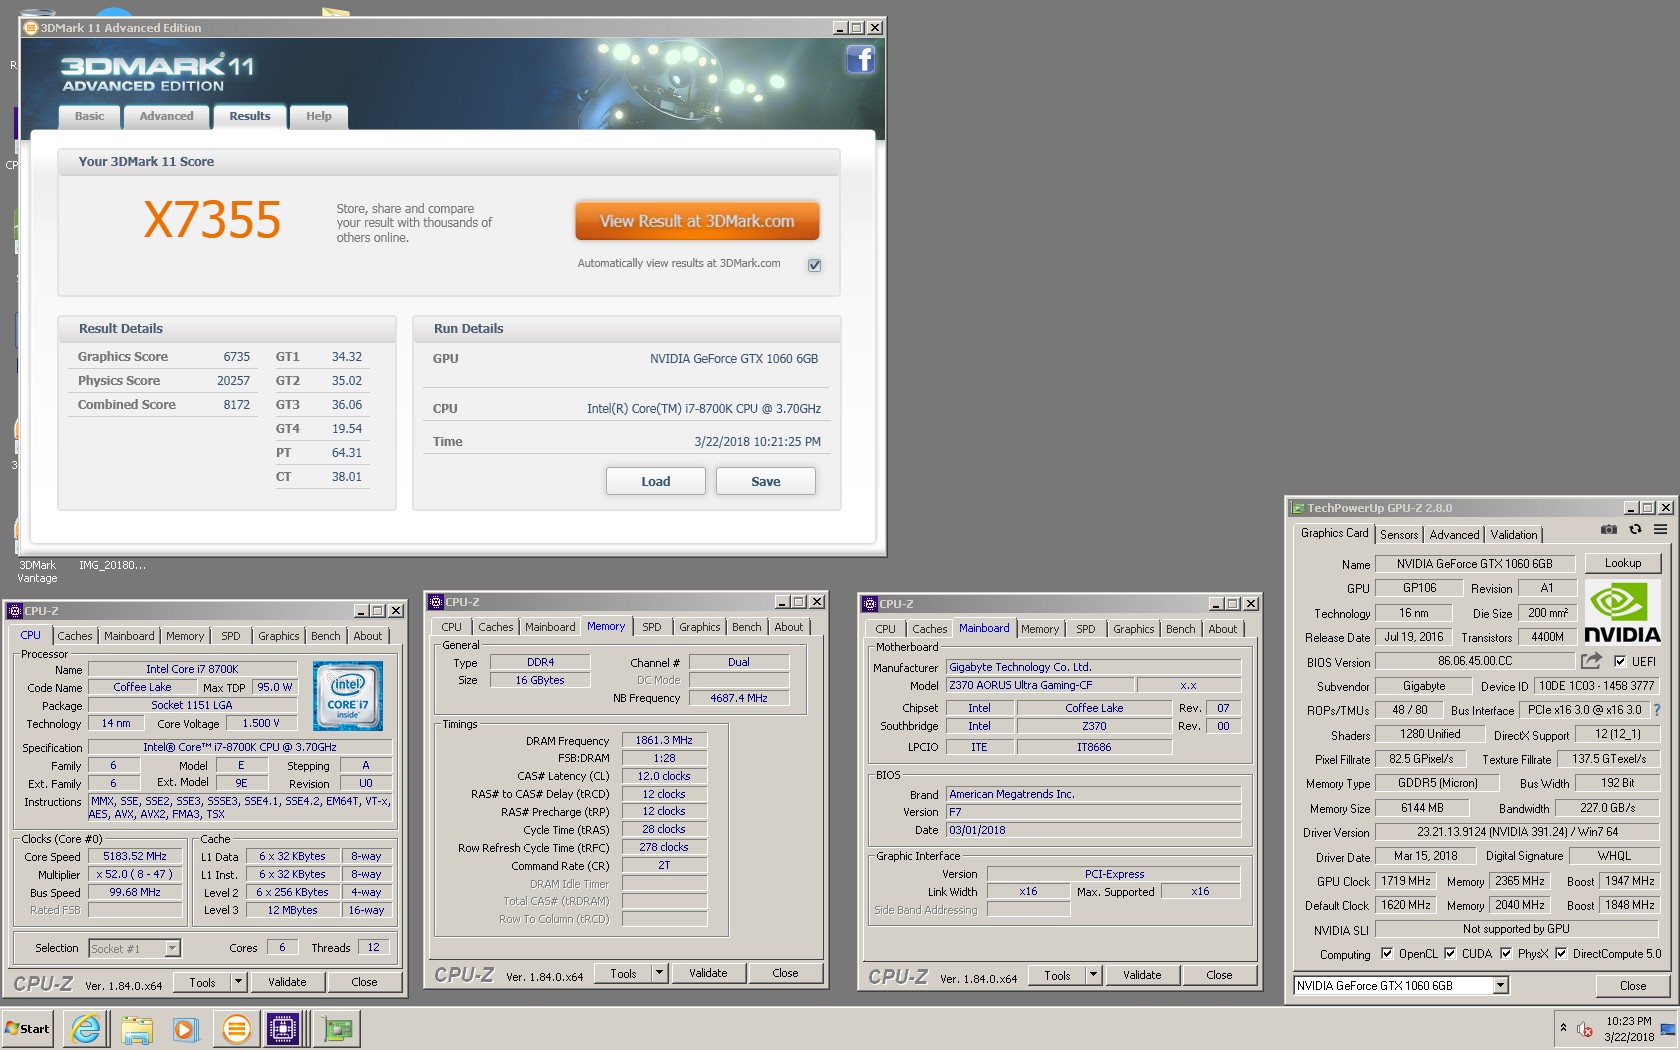This screenshot has width=1680, height=1050.
Task: Open Graphics tab in CPU-Z Mainboard window
Action: (1134, 629)
